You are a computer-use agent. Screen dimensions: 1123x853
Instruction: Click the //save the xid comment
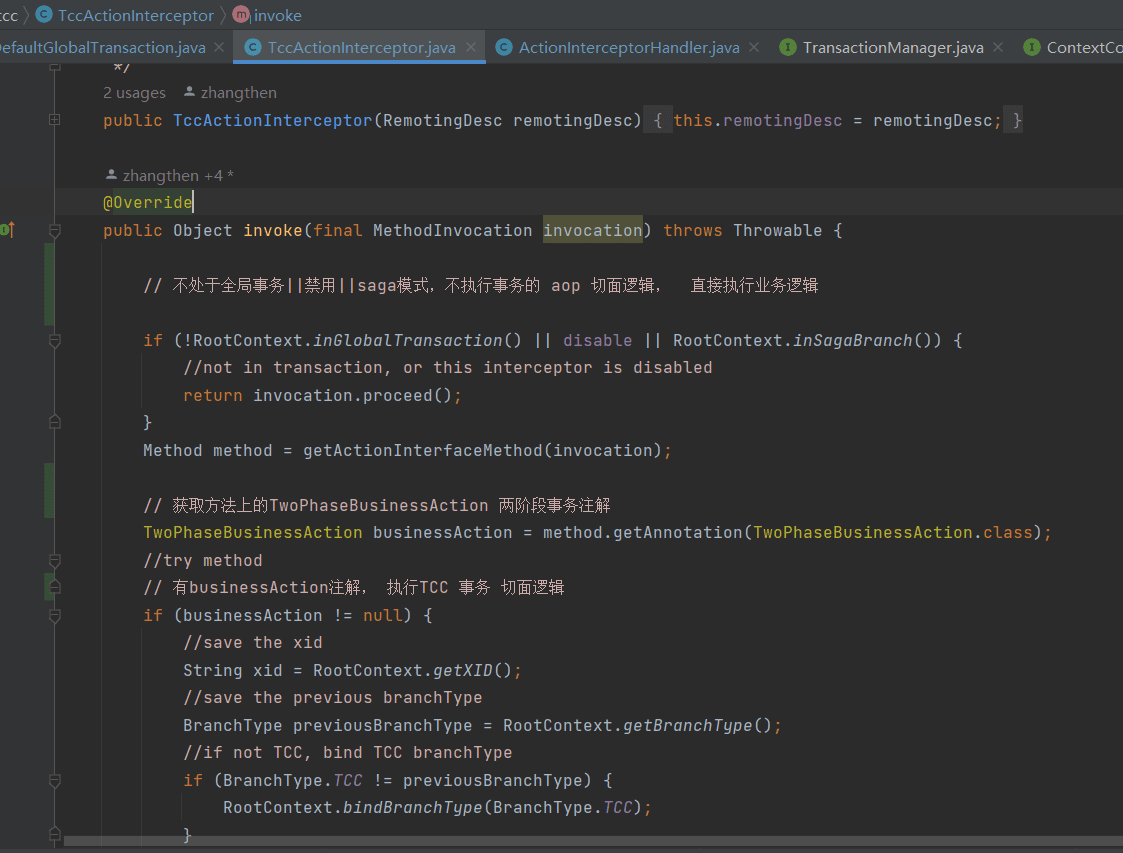(253, 642)
